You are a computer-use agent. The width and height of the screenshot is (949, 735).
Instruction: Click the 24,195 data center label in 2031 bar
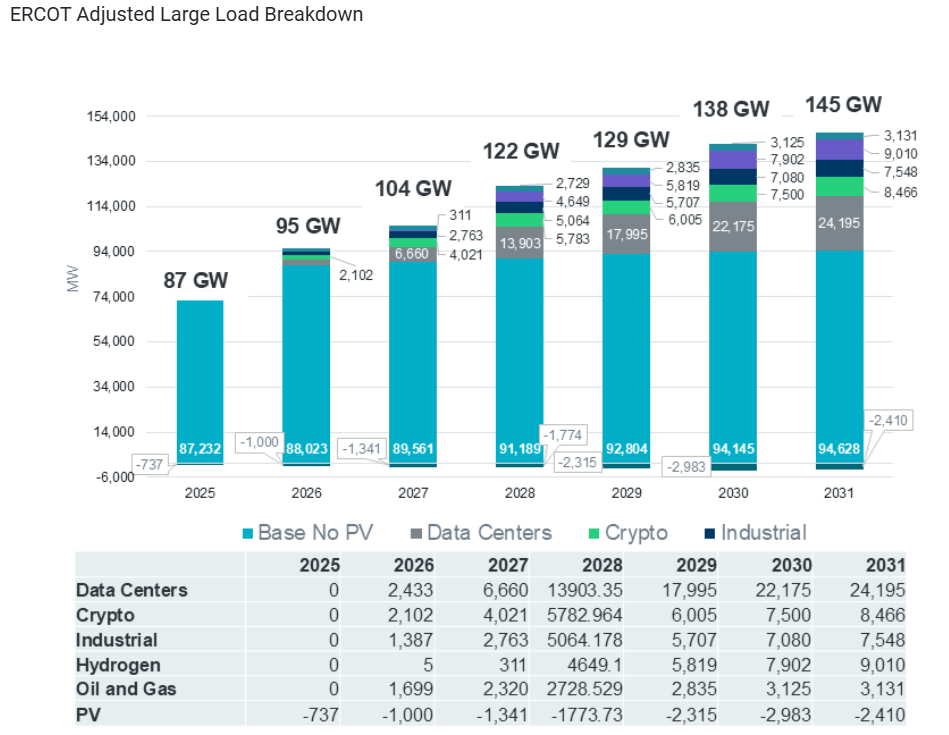[x=839, y=223]
